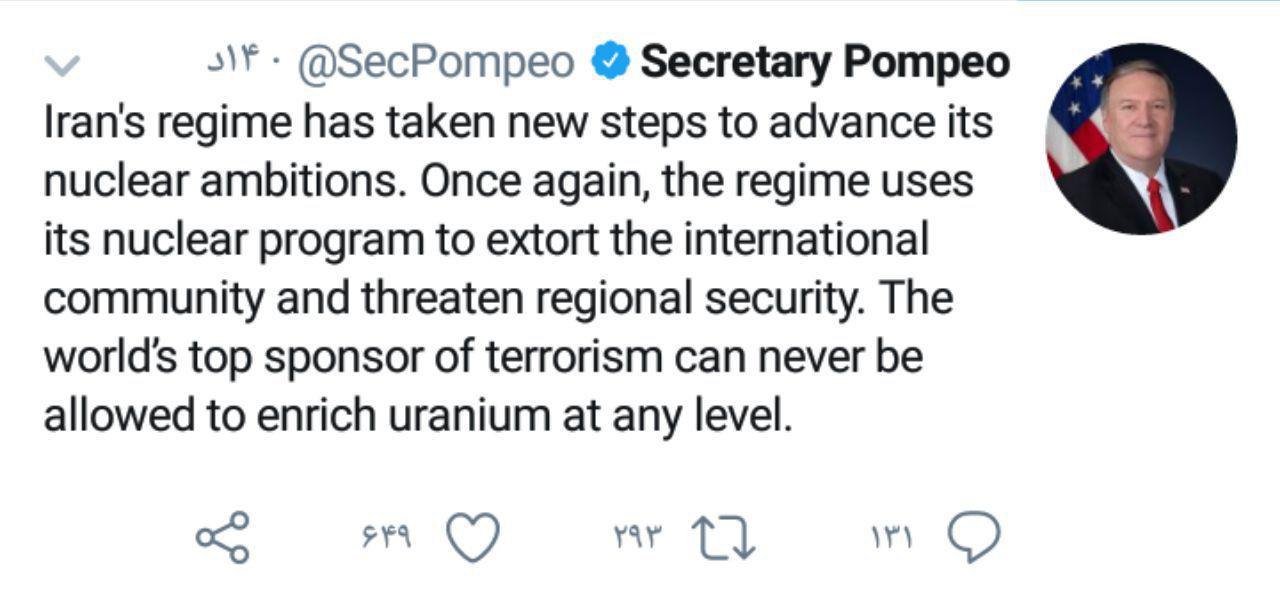The image size is (1280, 595).
Task: Click the blue verified badge
Action: click(609, 63)
